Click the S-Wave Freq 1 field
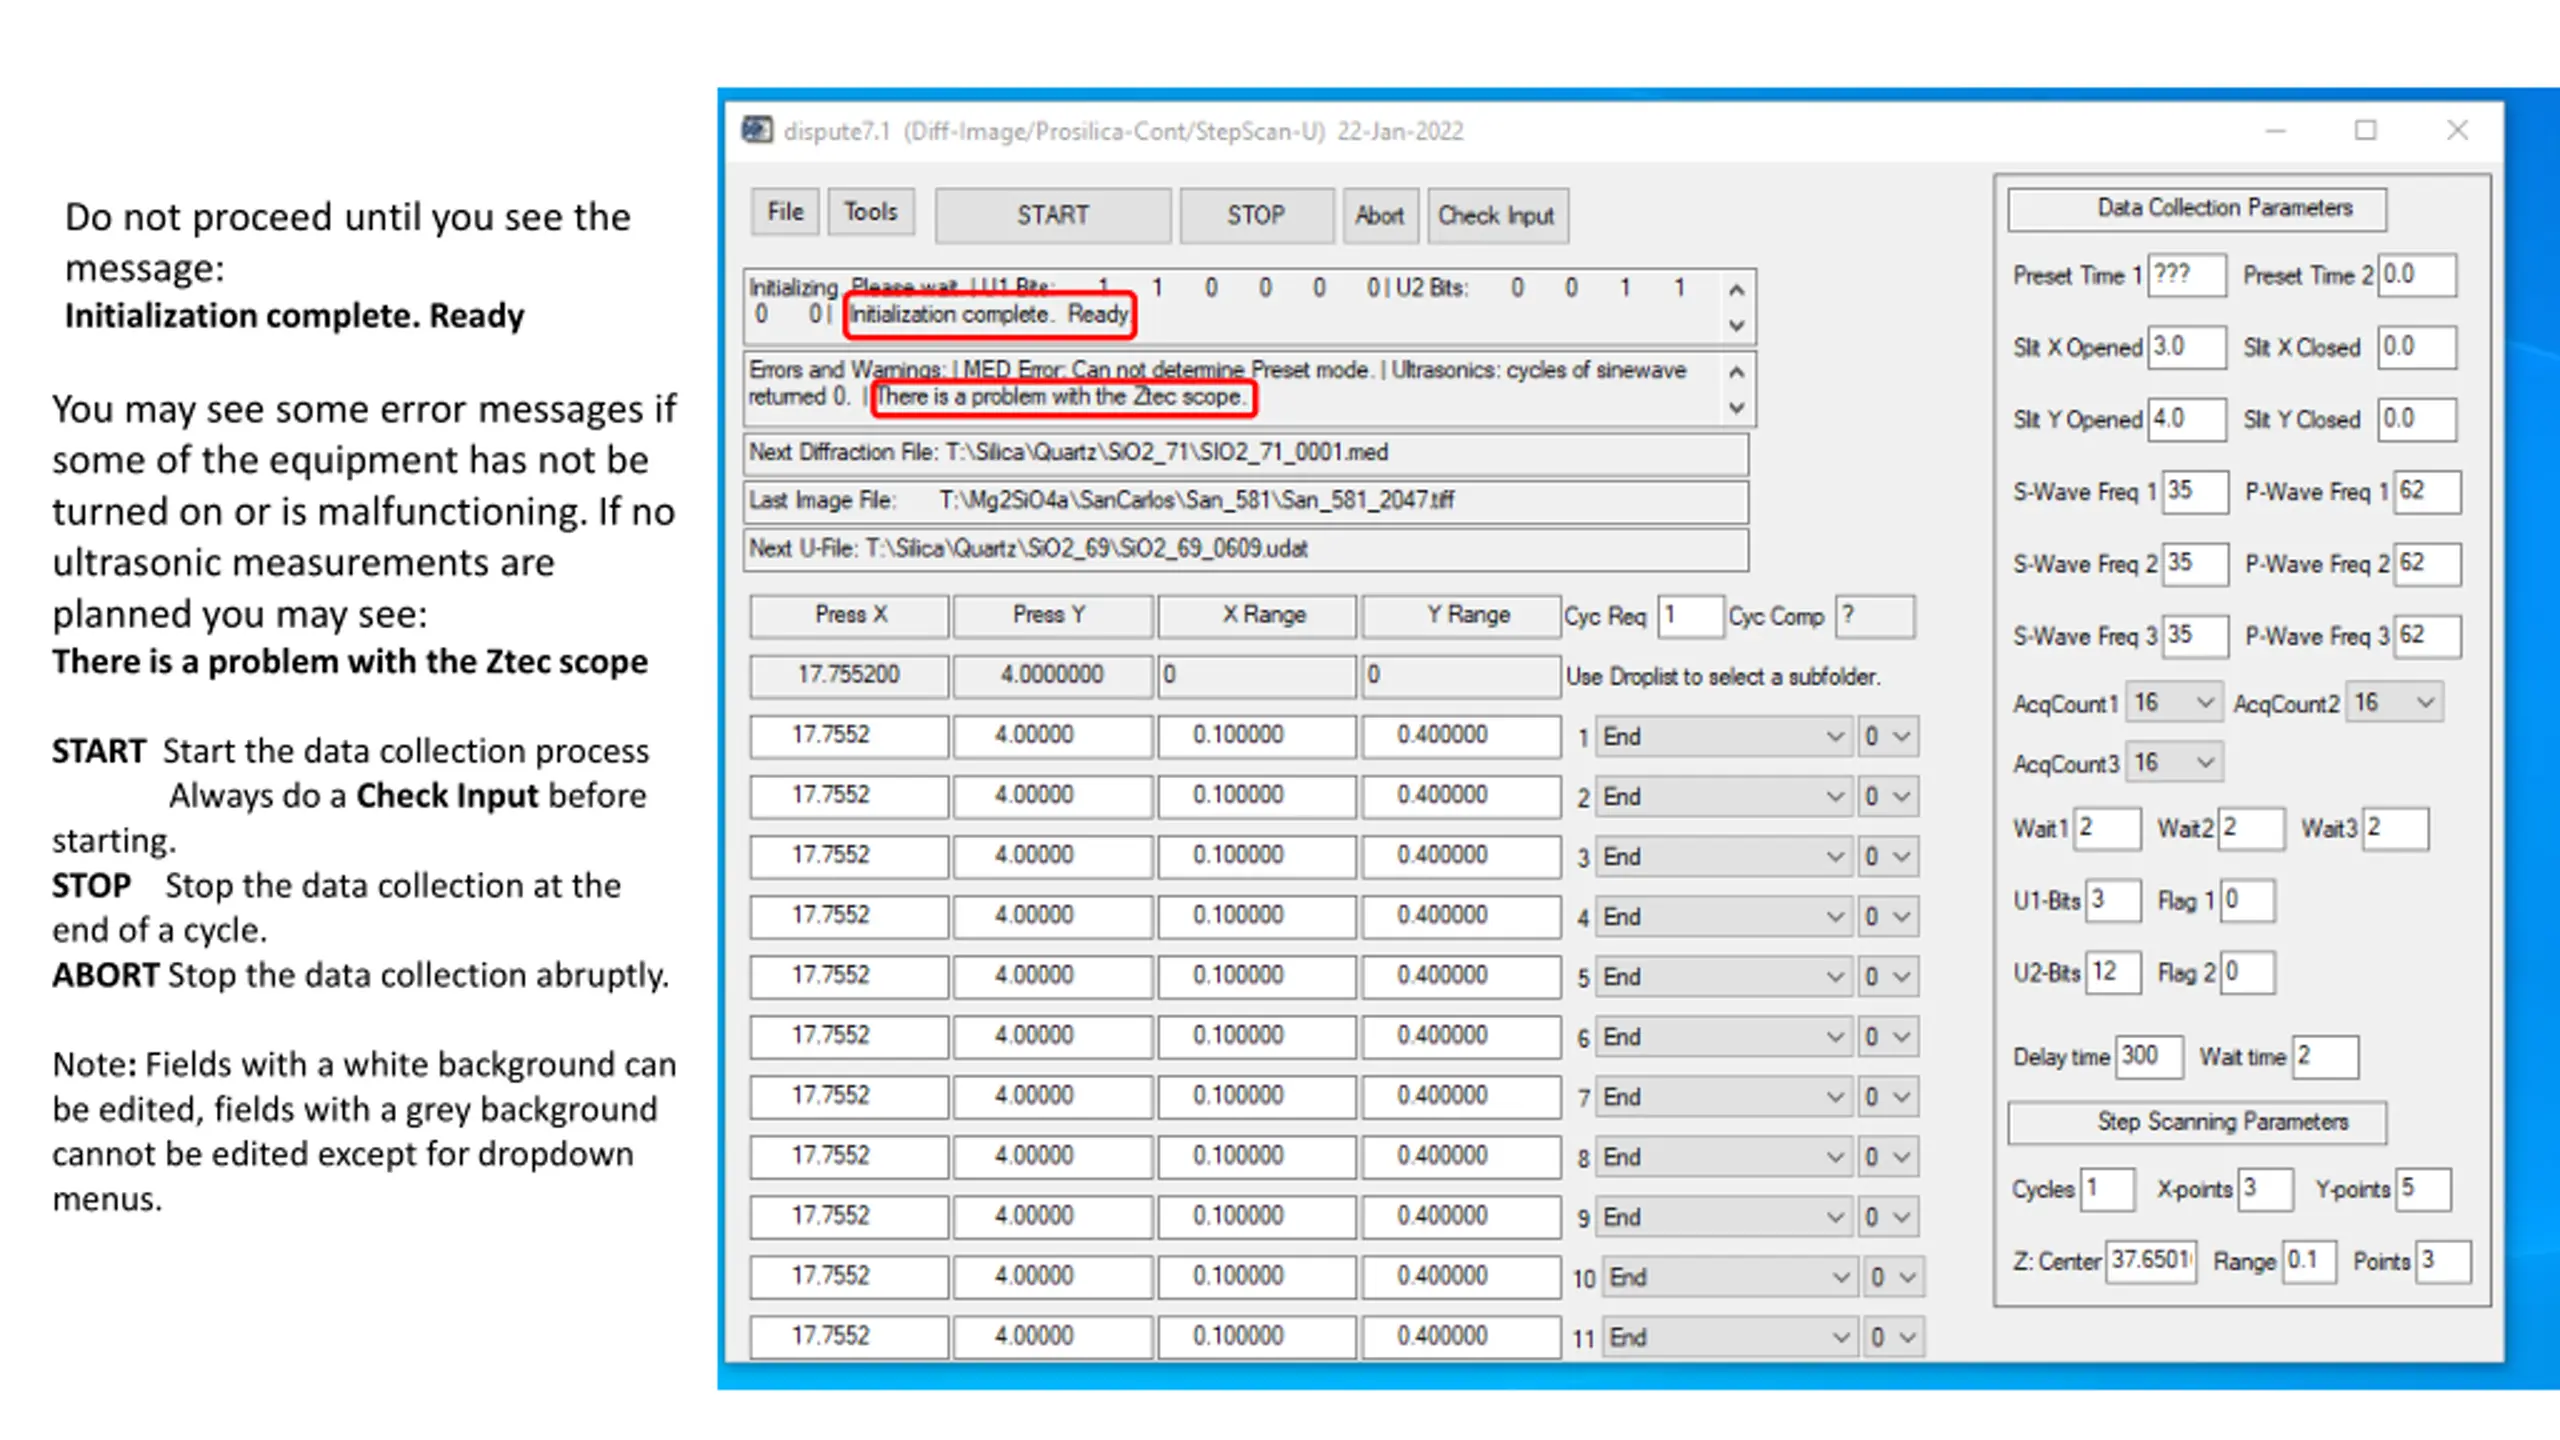 (2195, 491)
